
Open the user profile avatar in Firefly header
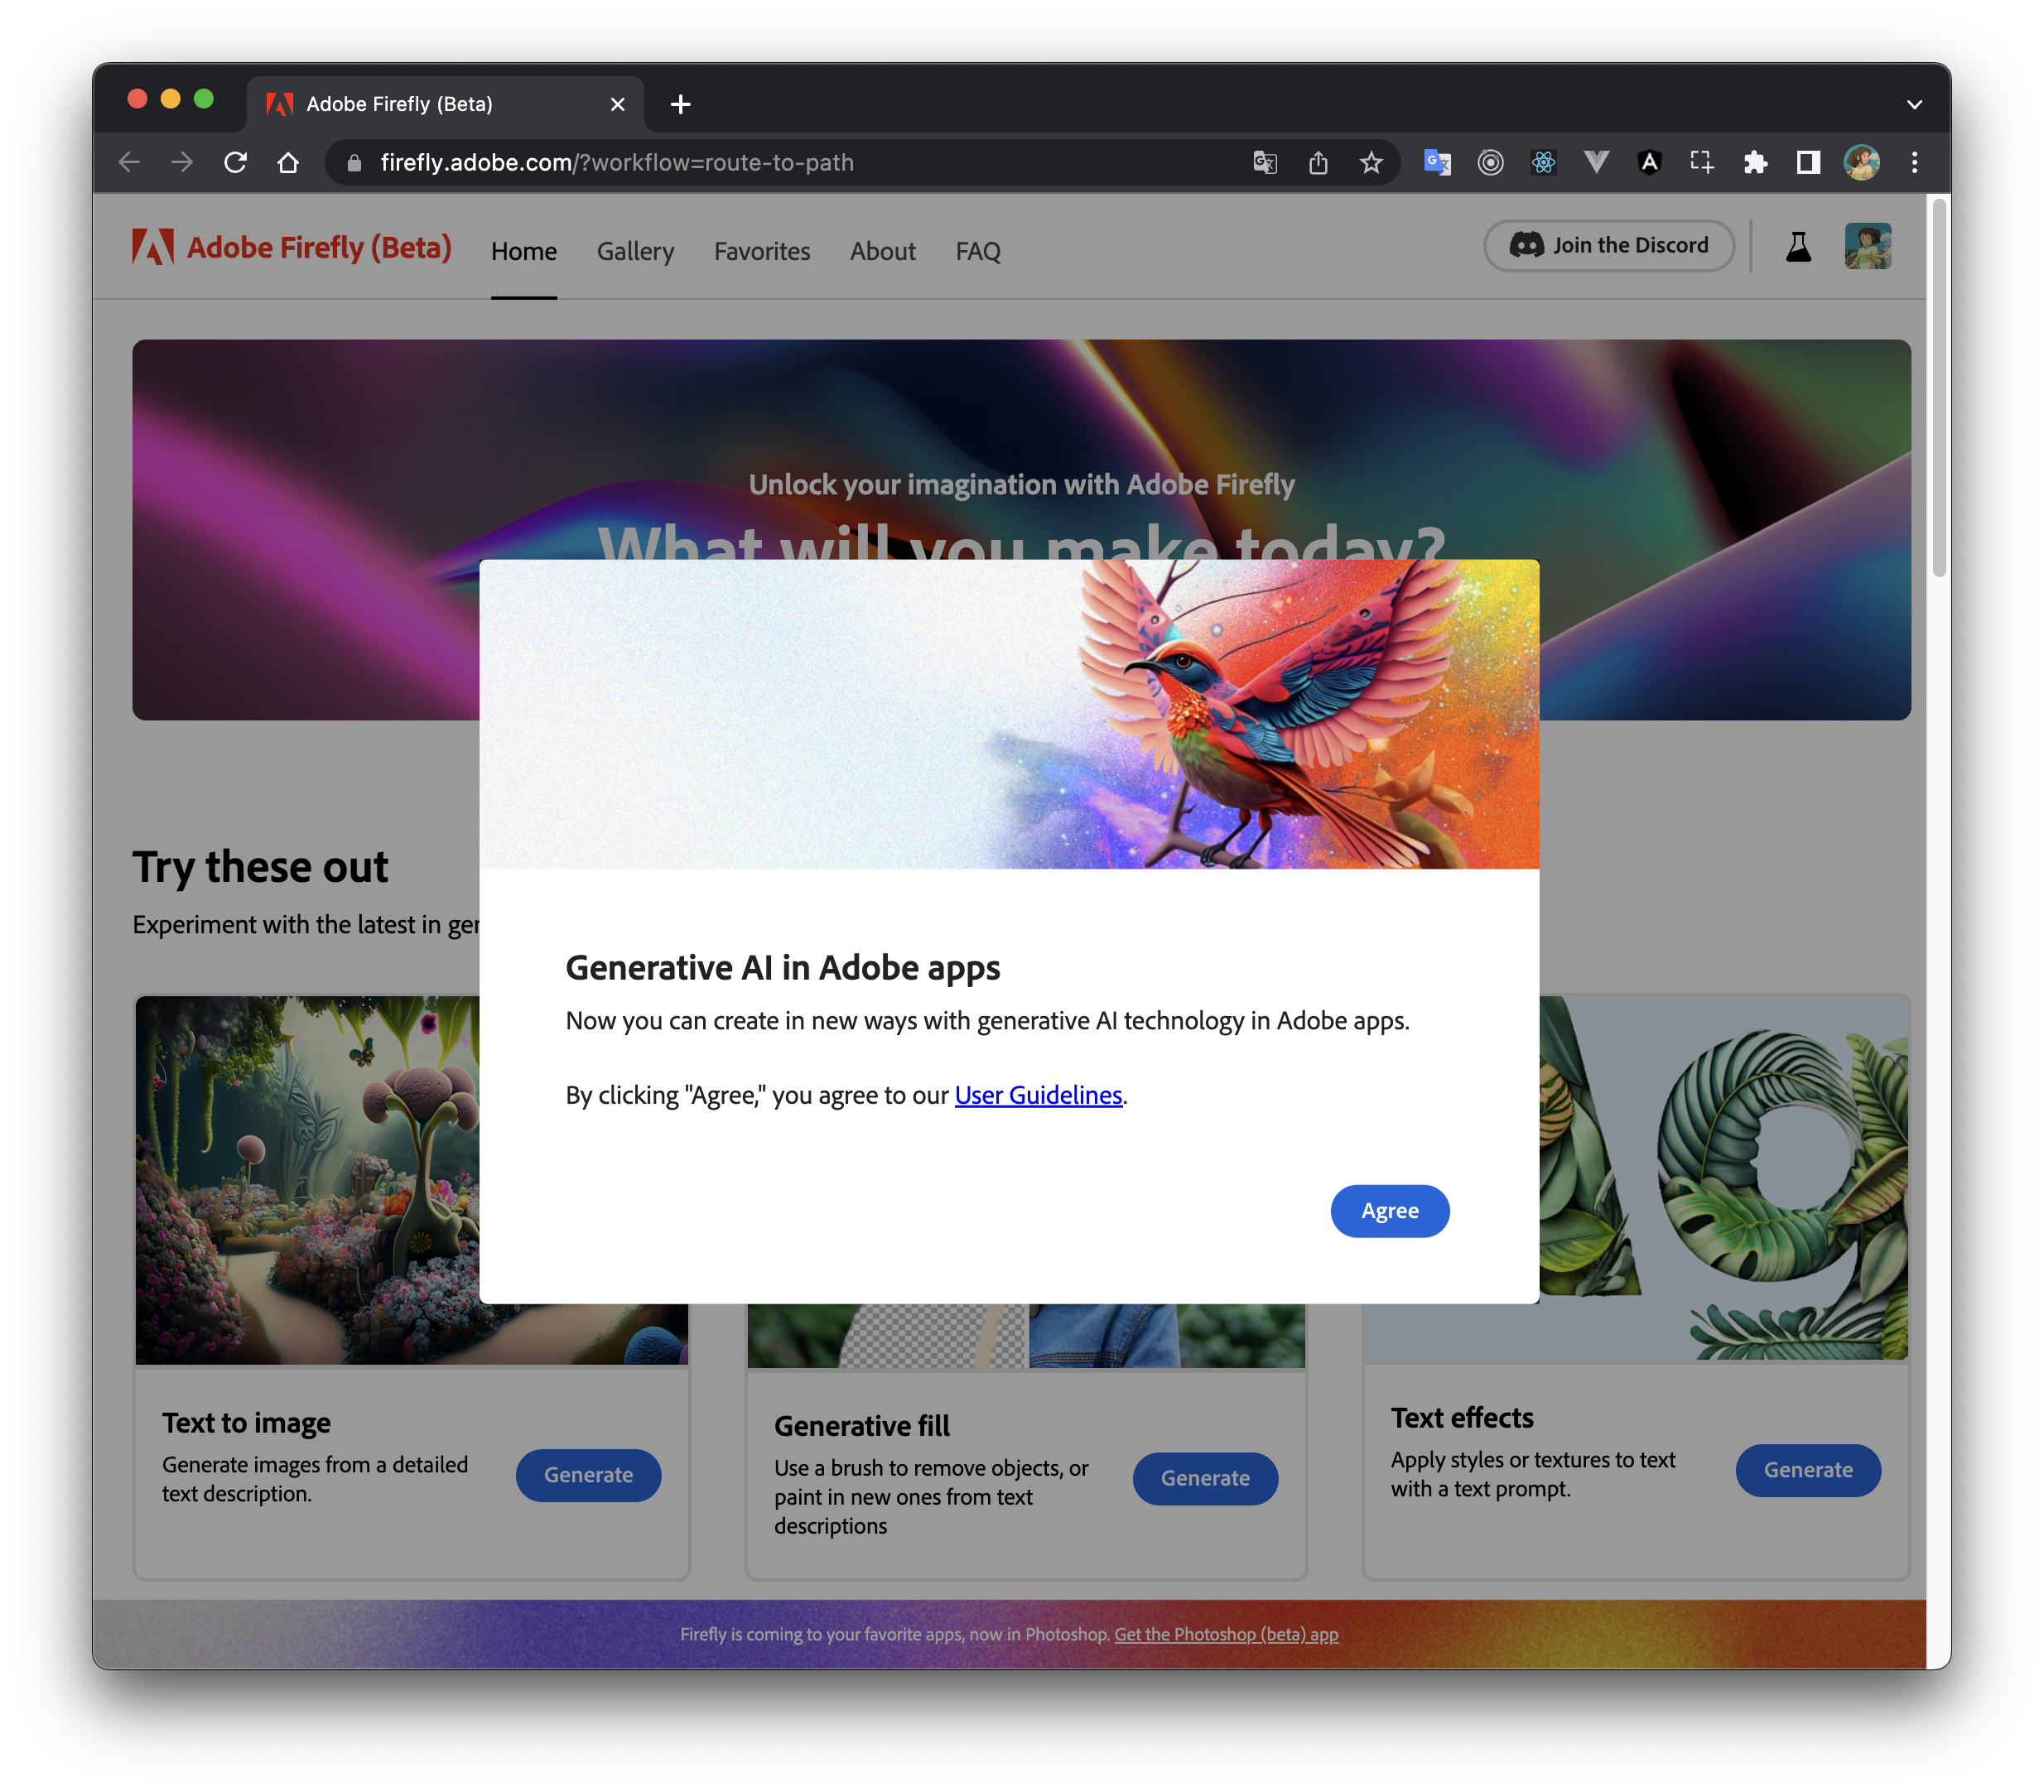(1867, 246)
